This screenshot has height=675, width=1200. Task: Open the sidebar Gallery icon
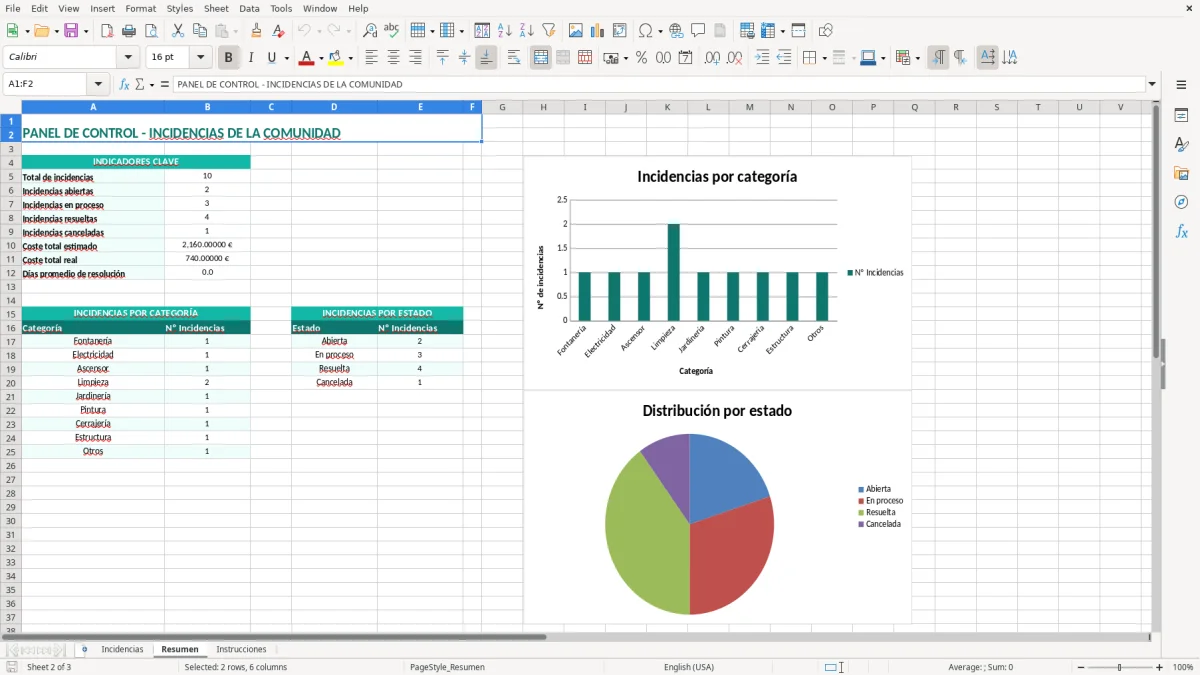click(x=1181, y=173)
